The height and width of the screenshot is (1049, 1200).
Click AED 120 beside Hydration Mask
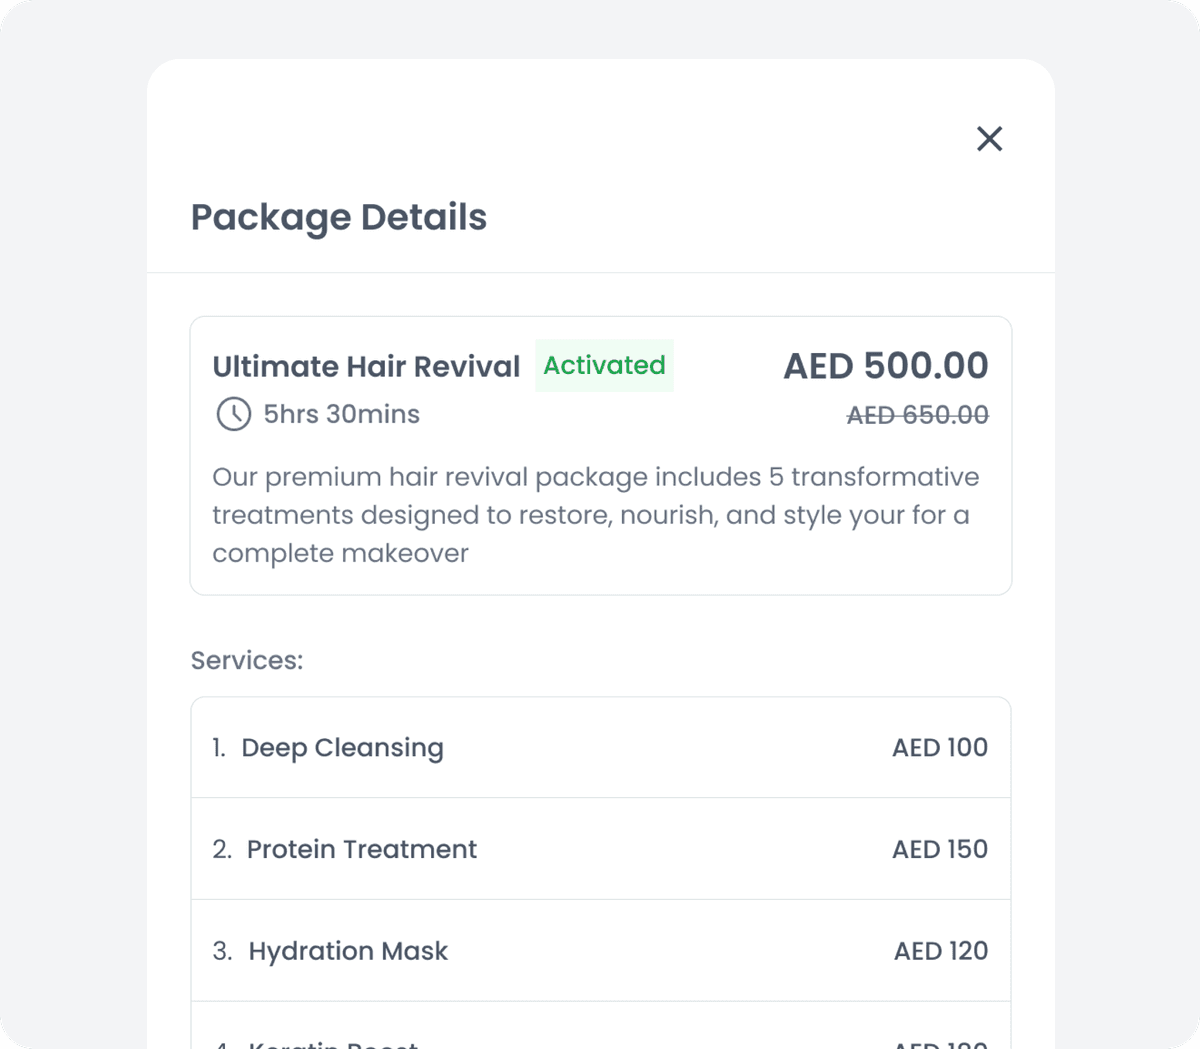click(x=940, y=951)
